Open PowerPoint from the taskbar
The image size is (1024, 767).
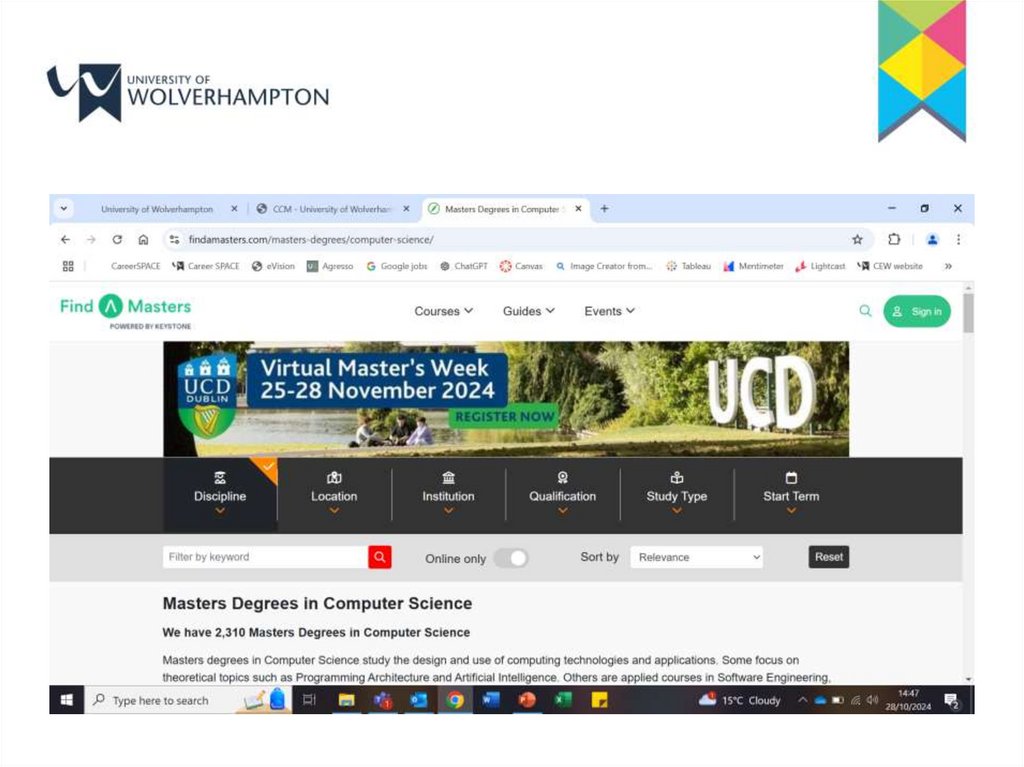(x=526, y=700)
